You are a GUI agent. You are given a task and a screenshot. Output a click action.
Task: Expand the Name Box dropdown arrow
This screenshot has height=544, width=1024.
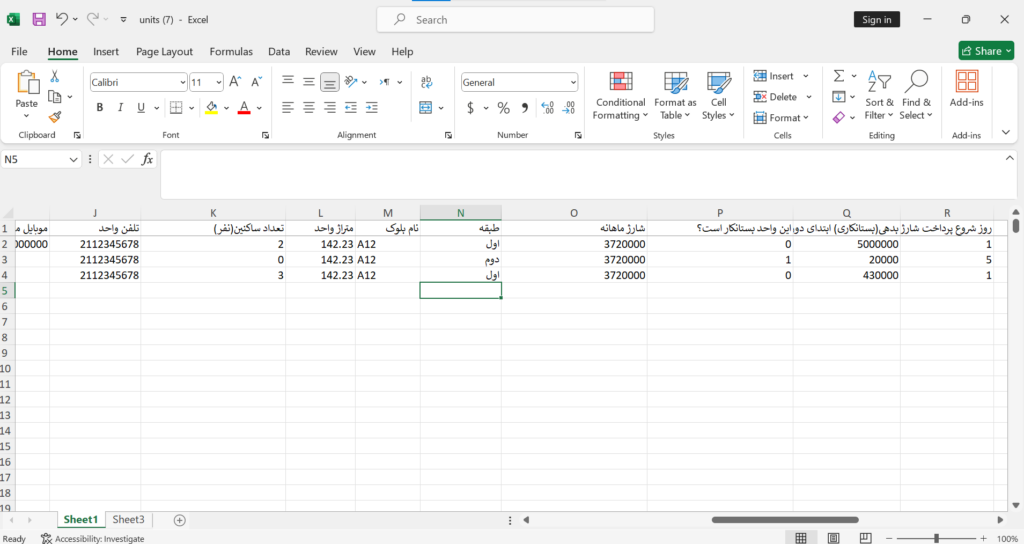(73, 159)
